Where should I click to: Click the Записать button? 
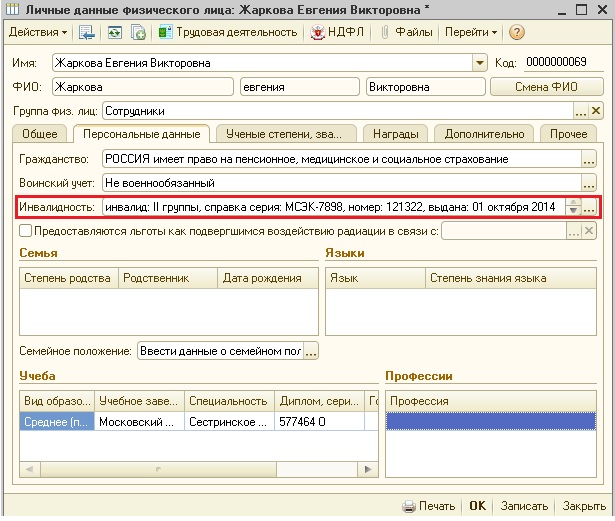tap(524, 506)
